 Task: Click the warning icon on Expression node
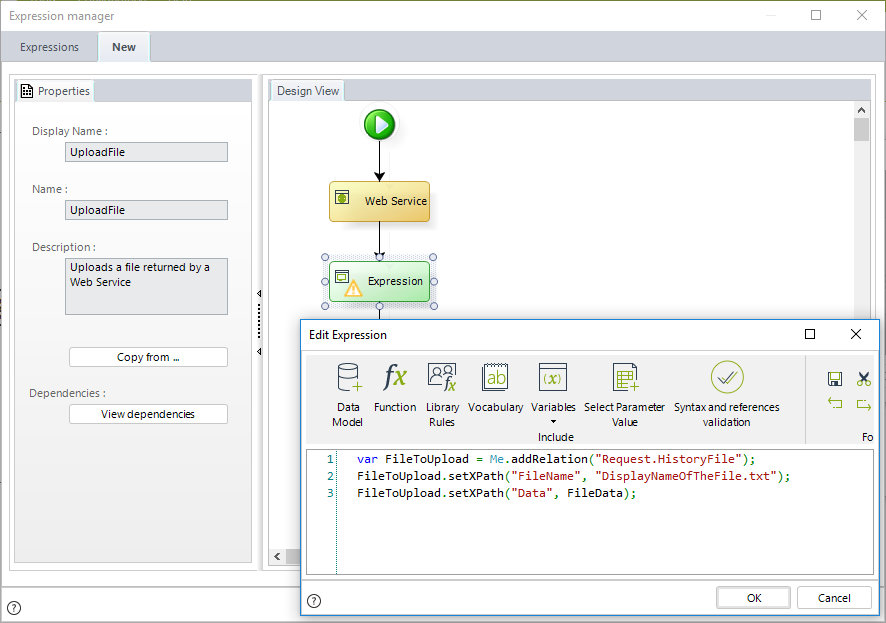click(353, 289)
